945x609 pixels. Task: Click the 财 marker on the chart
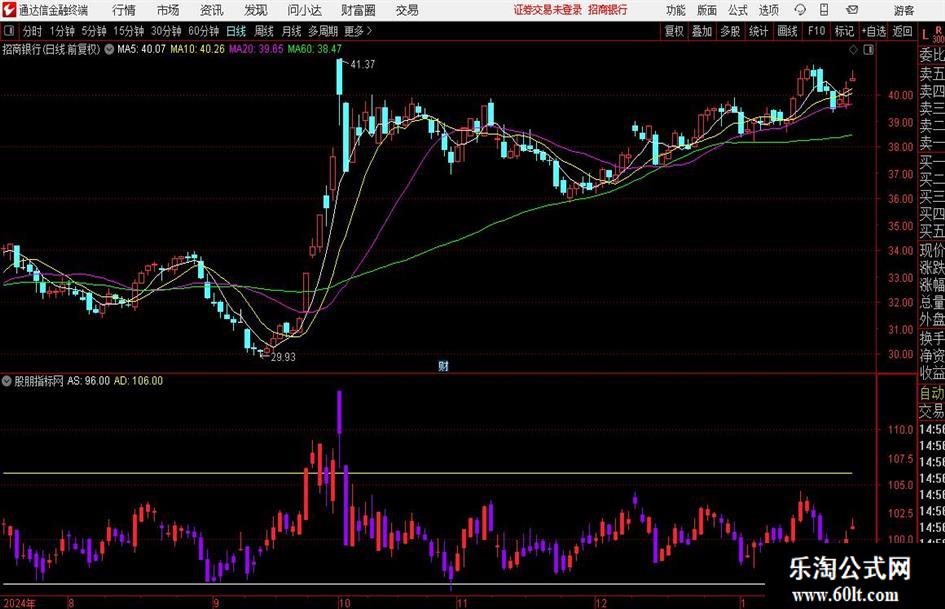tap(443, 366)
